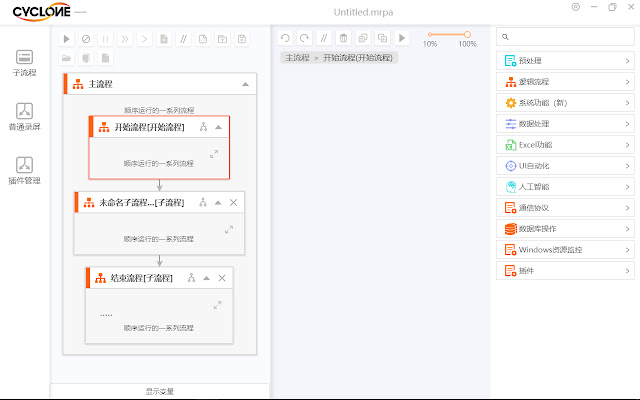Collapse the 未命名子流程 node
The height and width of the screenshot is (400, 640).
click(218, 203)
